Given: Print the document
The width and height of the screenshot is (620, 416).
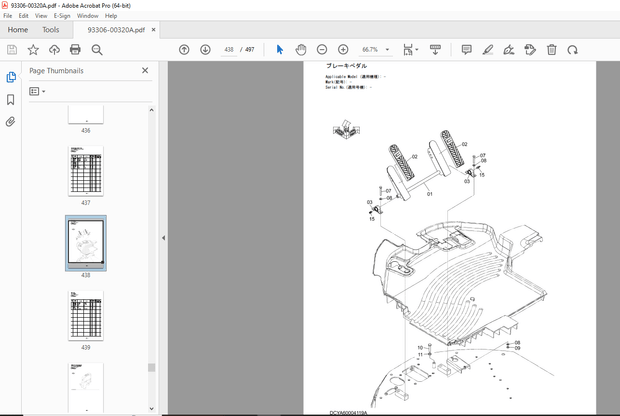Looking at the screenshot, I should (x=75, y=49).
